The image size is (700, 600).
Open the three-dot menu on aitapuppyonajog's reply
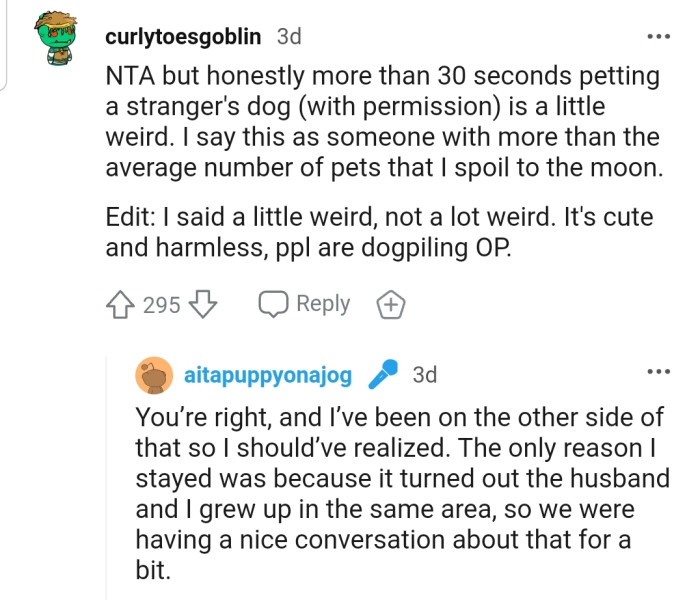(x=657, y=374)
